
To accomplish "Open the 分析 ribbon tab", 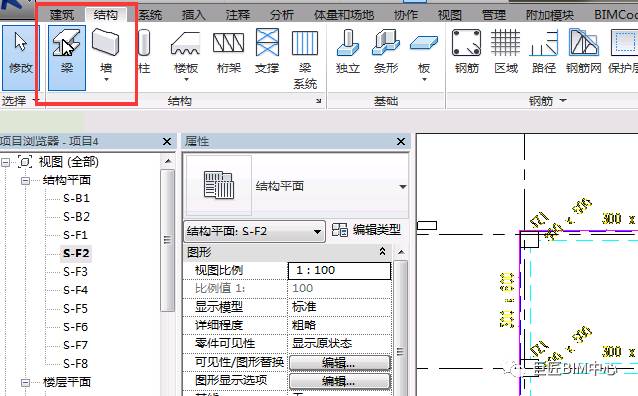I will 282,15.
